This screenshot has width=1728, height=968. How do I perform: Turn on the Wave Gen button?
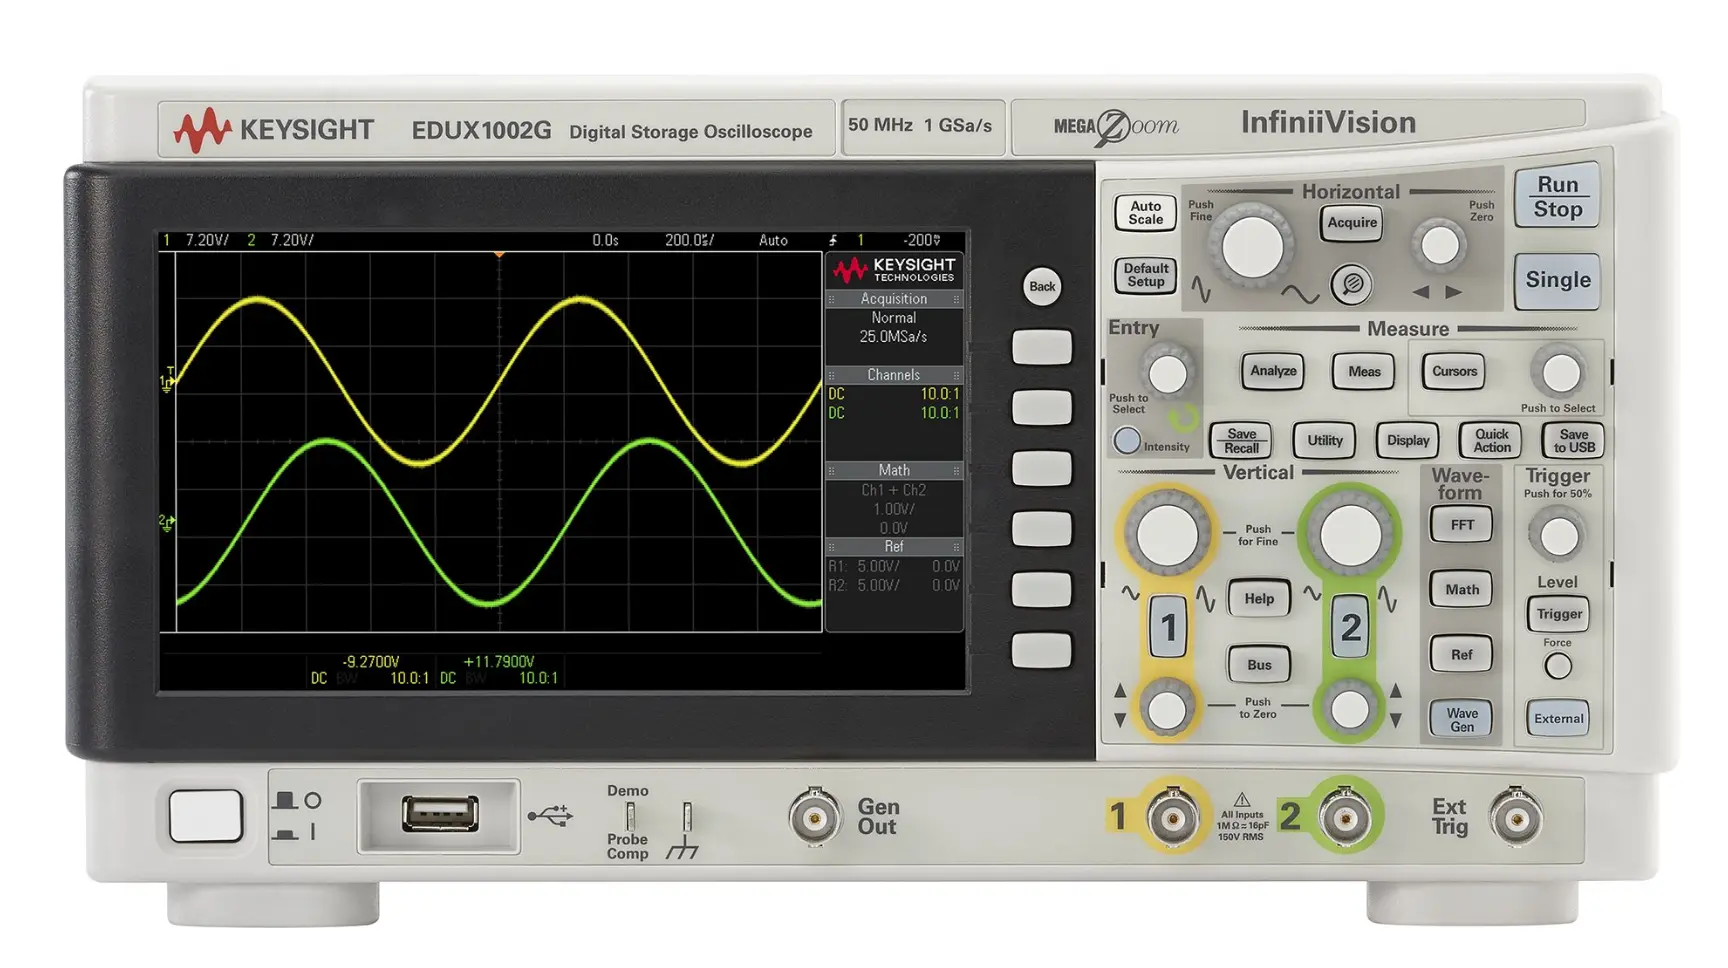(1462, 719)
